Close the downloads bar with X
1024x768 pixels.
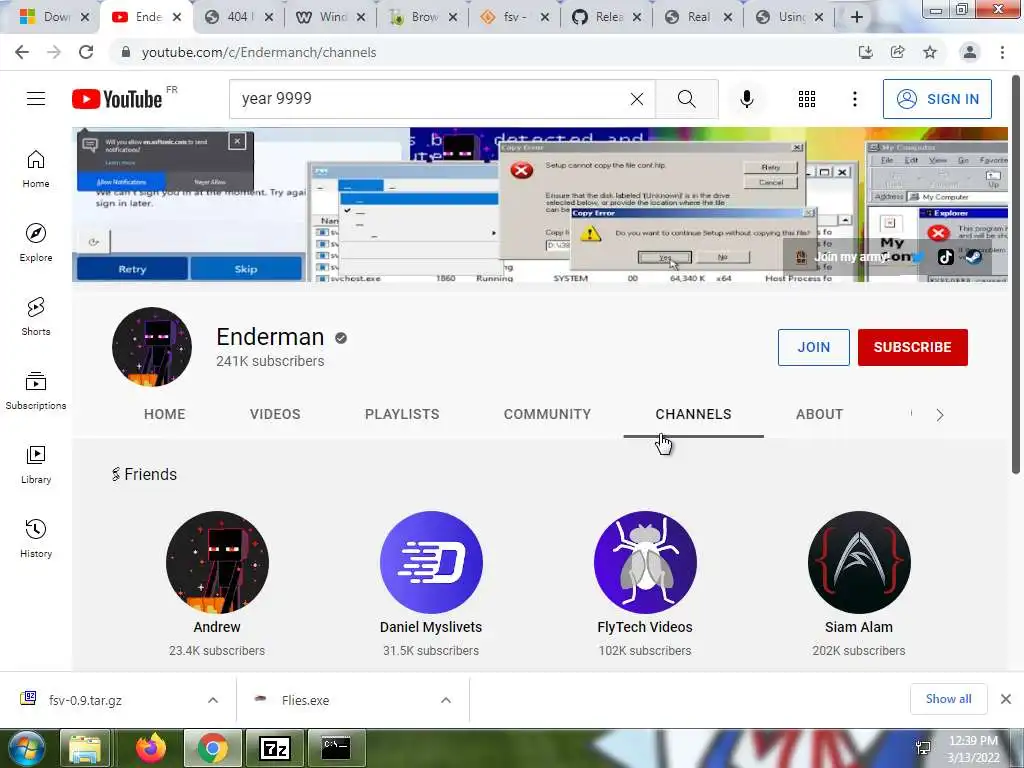(x=1006, y=699)
